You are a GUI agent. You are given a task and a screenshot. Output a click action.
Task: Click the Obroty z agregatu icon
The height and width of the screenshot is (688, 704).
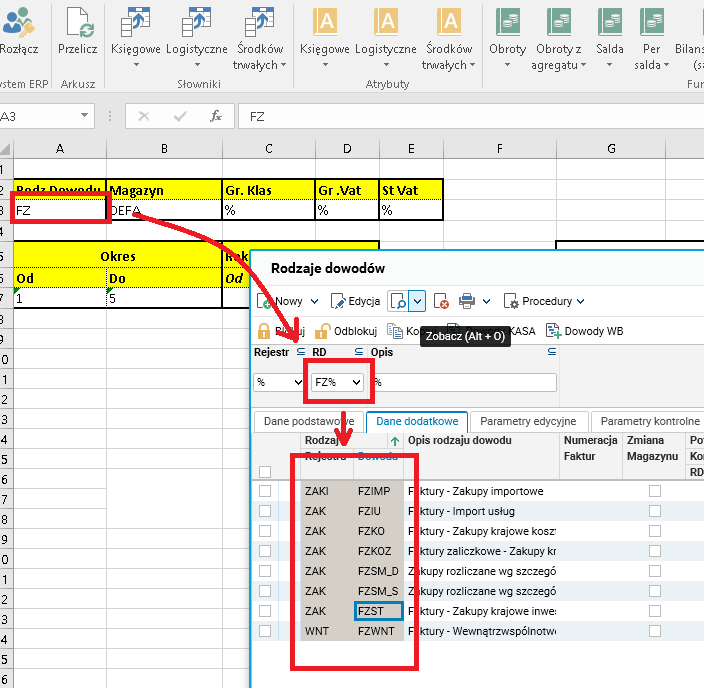(559, 22)
